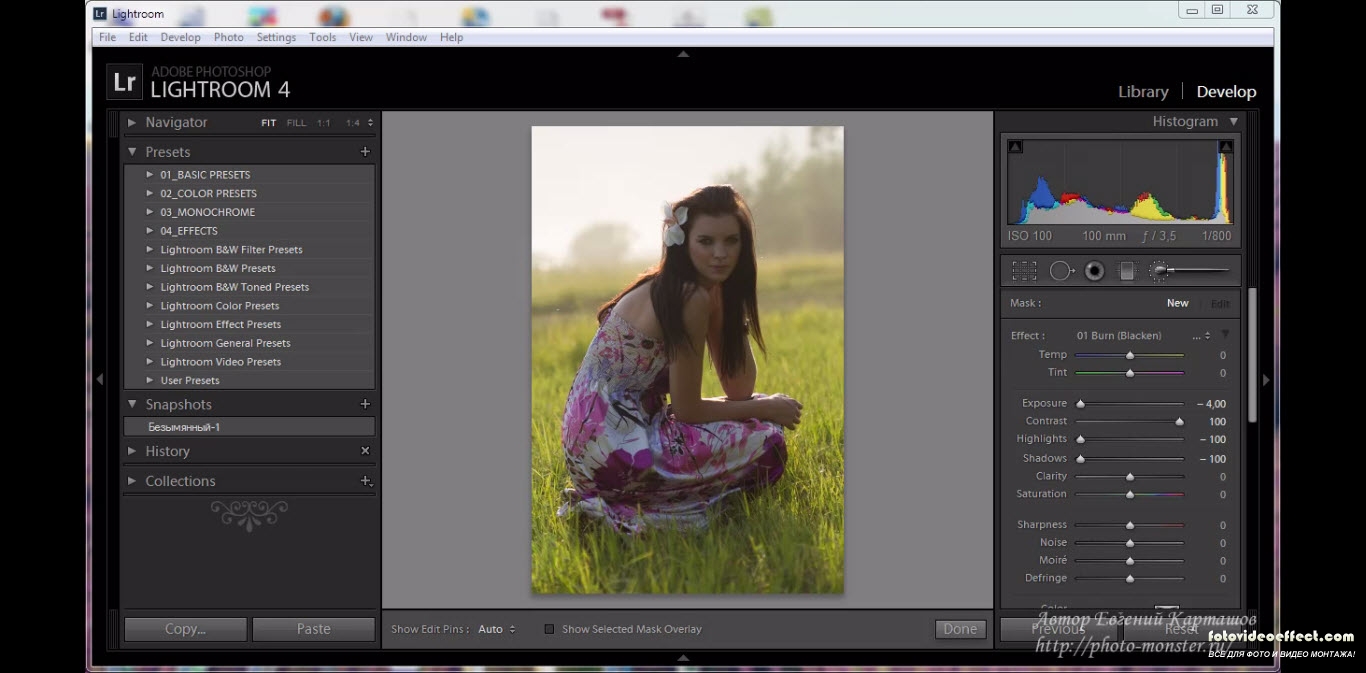Viewport: 1366px width, 673px height.
Task: Expand the Collections panel
Action: pos(132,481)
